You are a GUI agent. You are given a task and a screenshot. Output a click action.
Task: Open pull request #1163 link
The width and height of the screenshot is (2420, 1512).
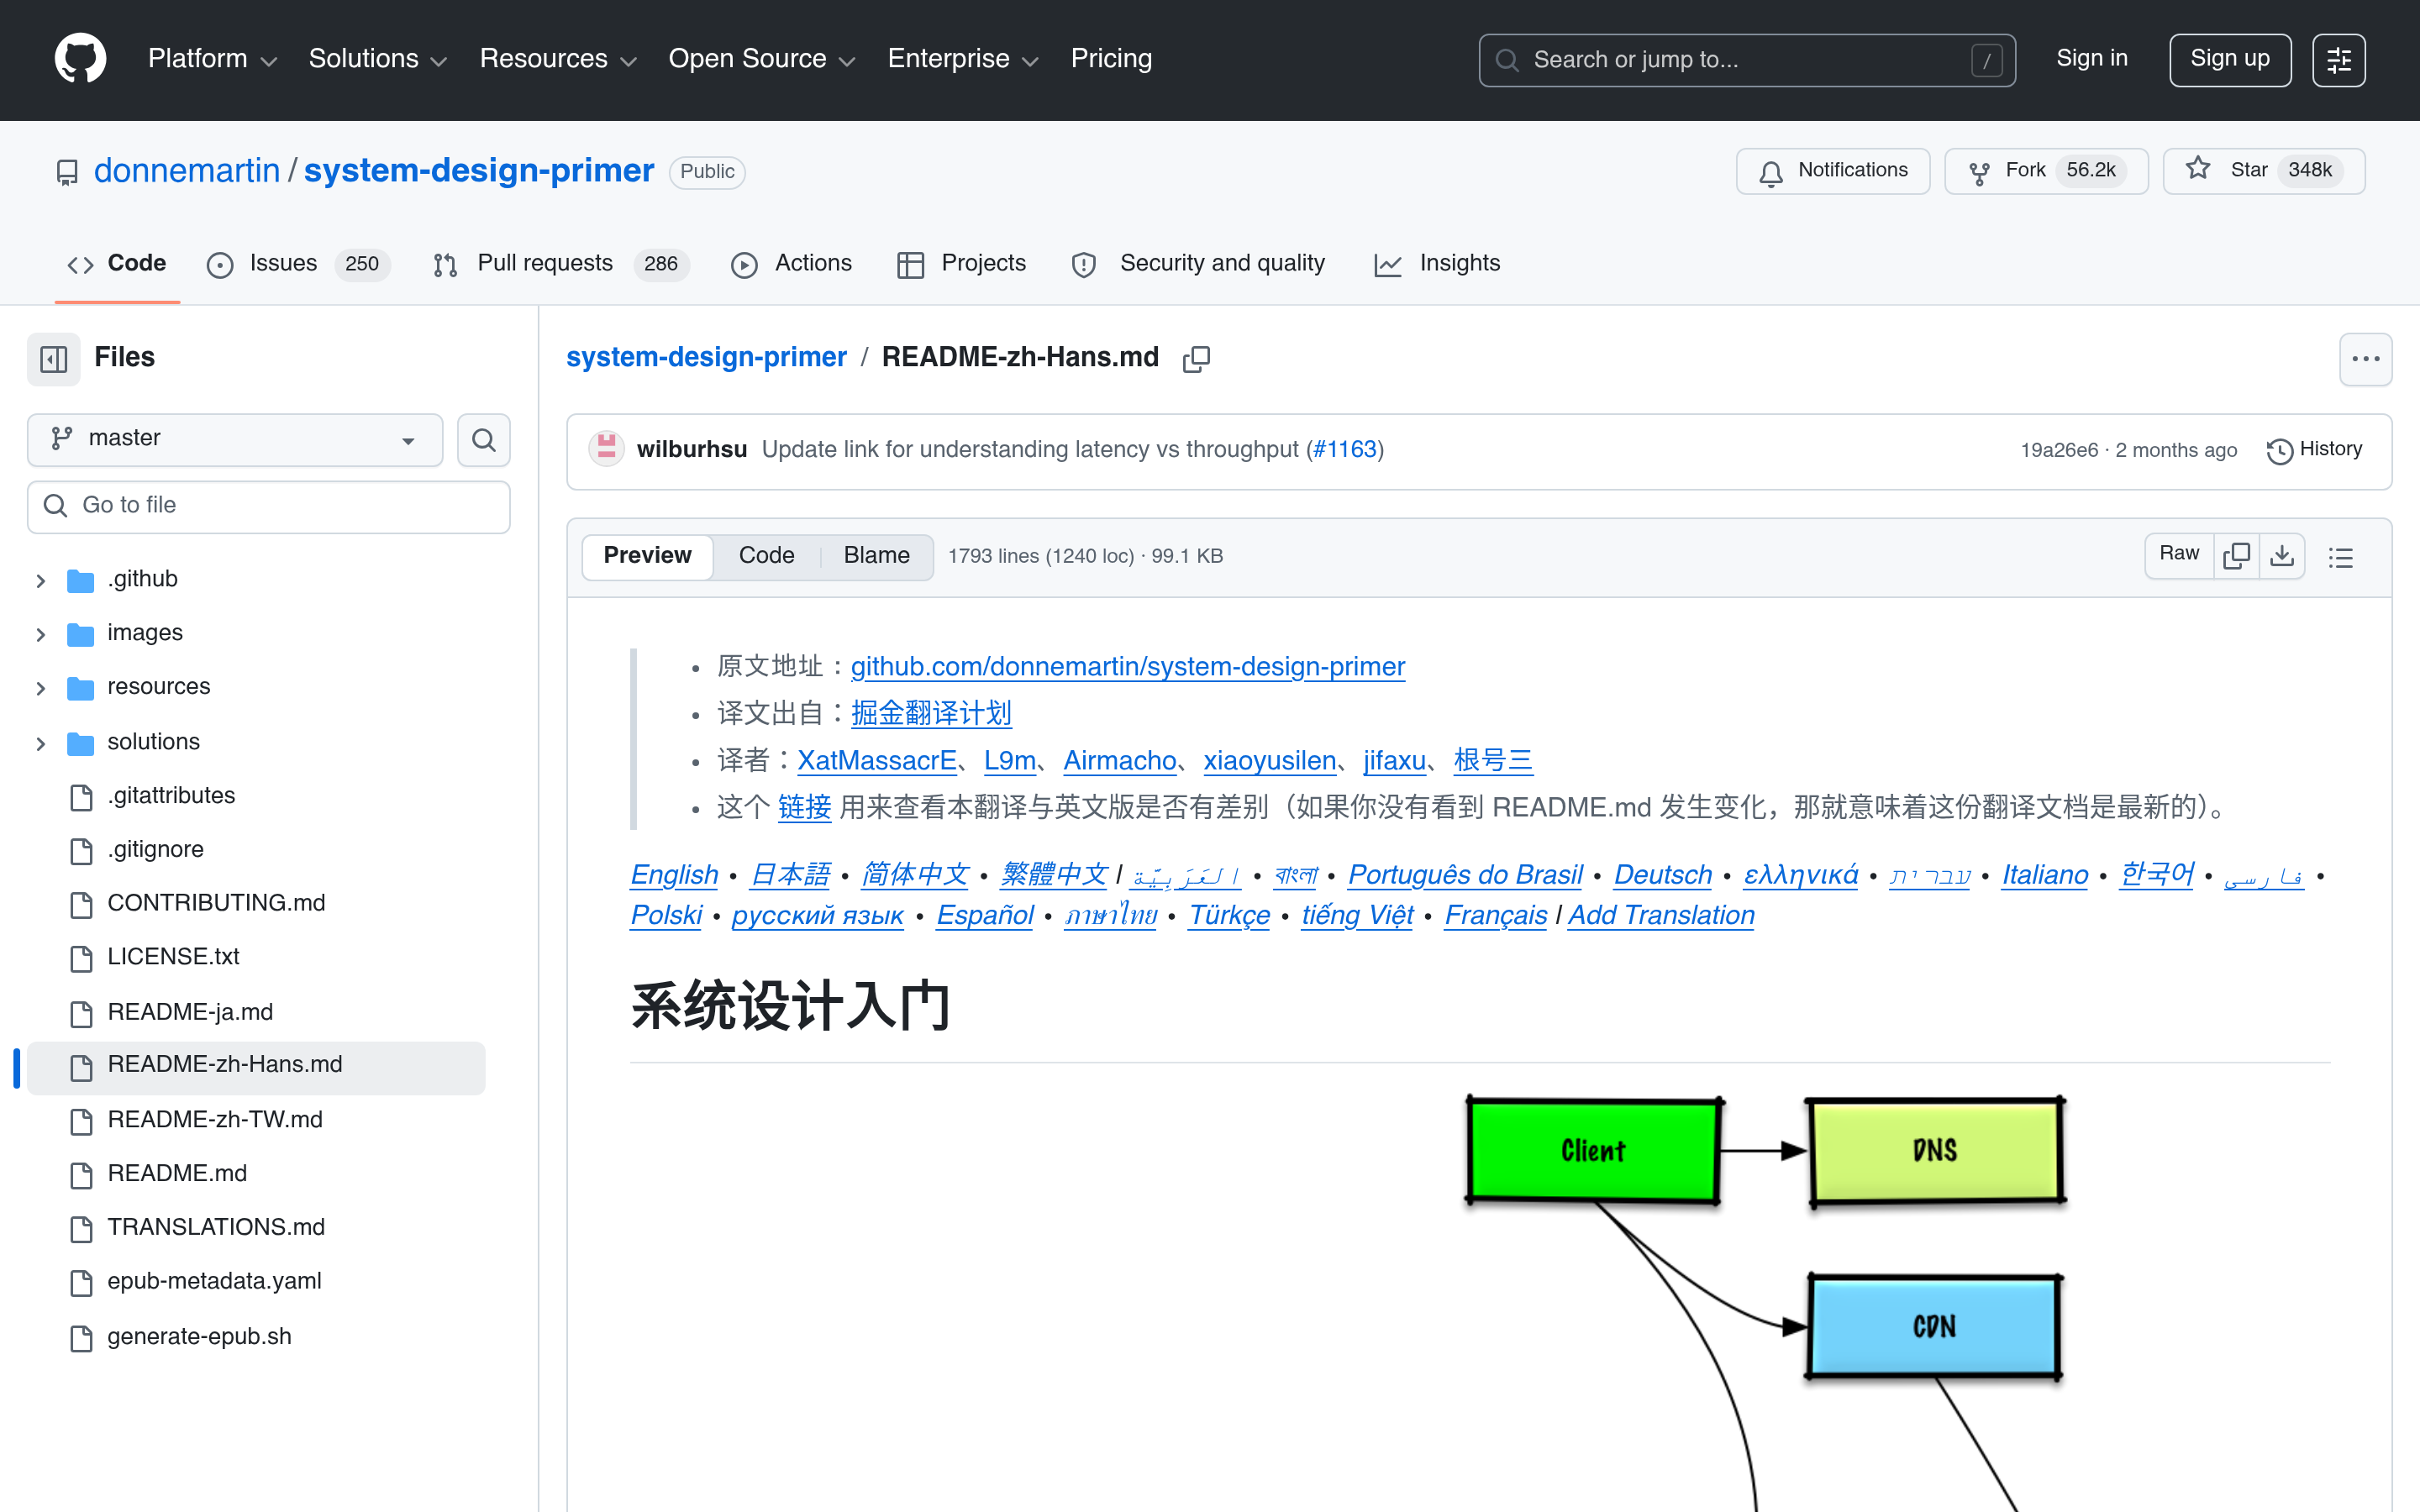[1345, 450]
